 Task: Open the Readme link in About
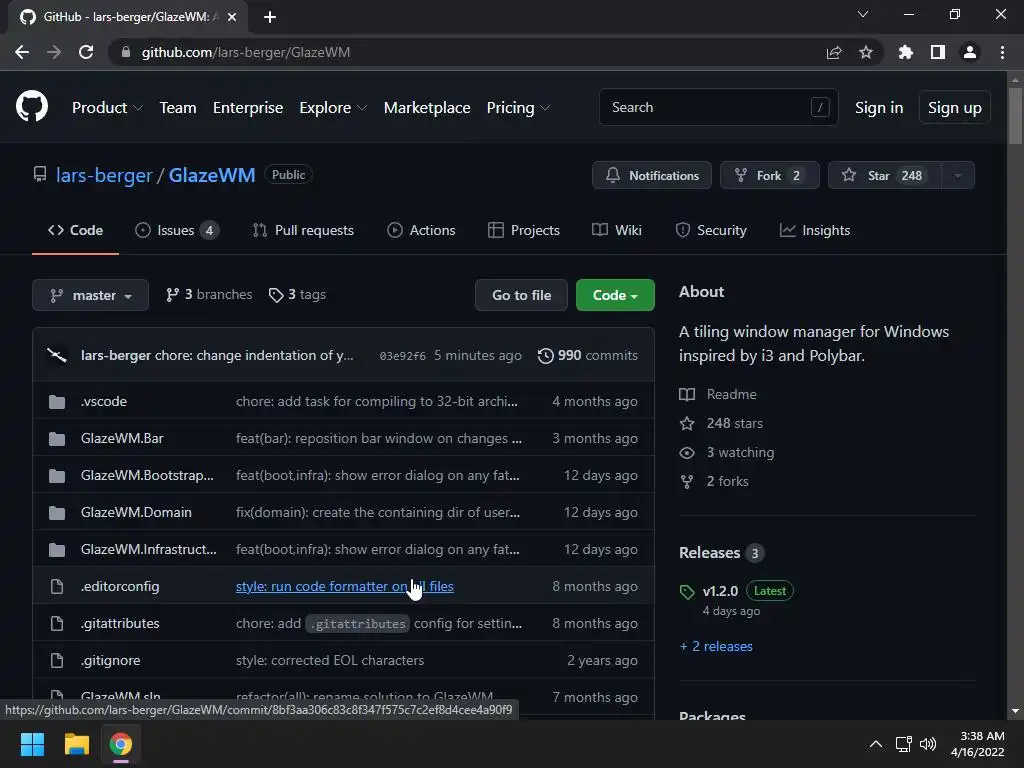coord(718,394)
